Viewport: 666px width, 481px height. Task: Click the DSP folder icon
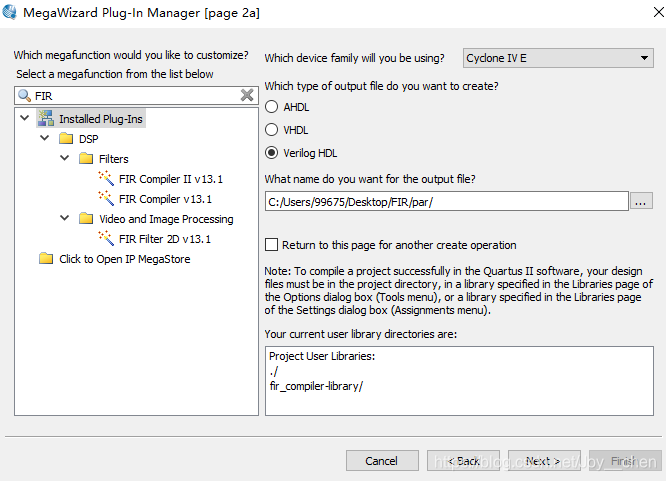click(x=66, y=139)
